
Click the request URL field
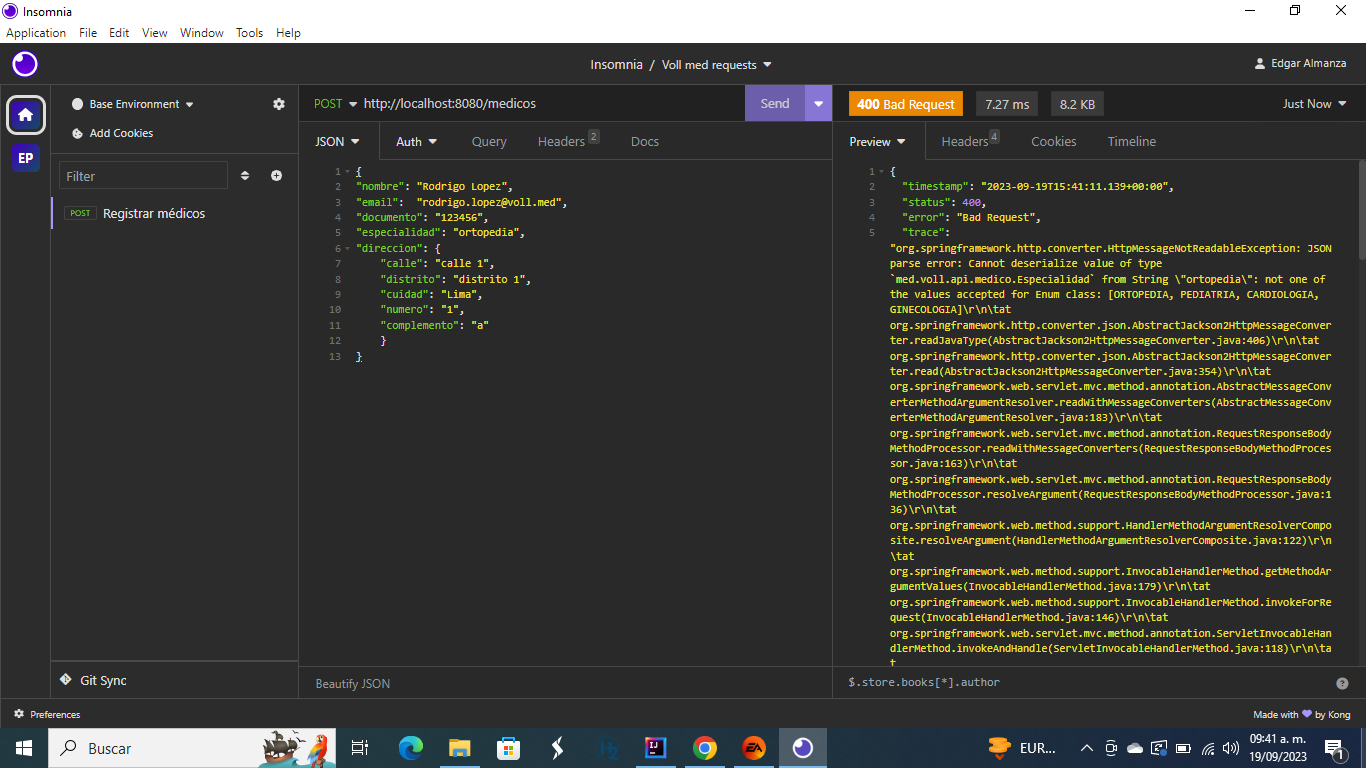coord(550,103)
